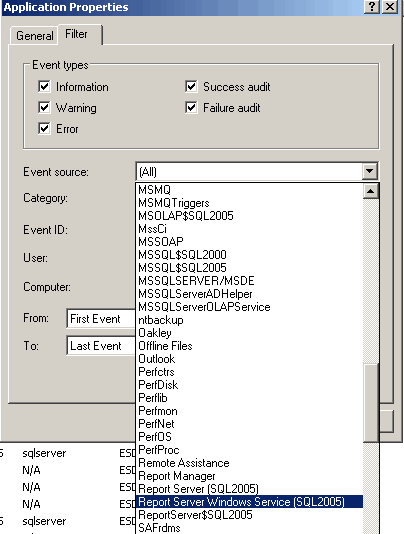Disable Success audit events
The image size is (404, 534).
(x=191, y=87)
